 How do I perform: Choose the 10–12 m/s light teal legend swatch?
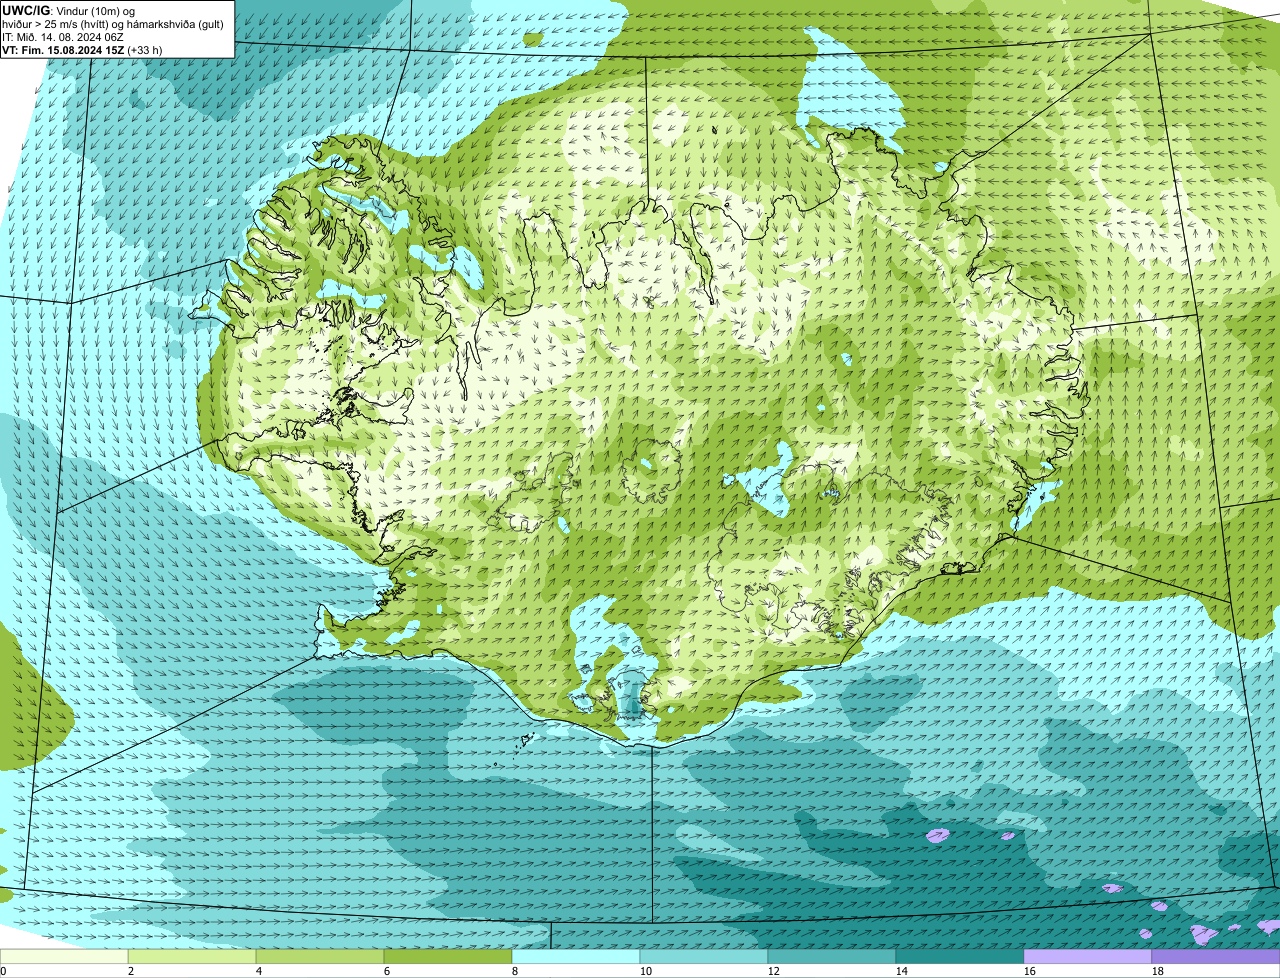[704, 957]
